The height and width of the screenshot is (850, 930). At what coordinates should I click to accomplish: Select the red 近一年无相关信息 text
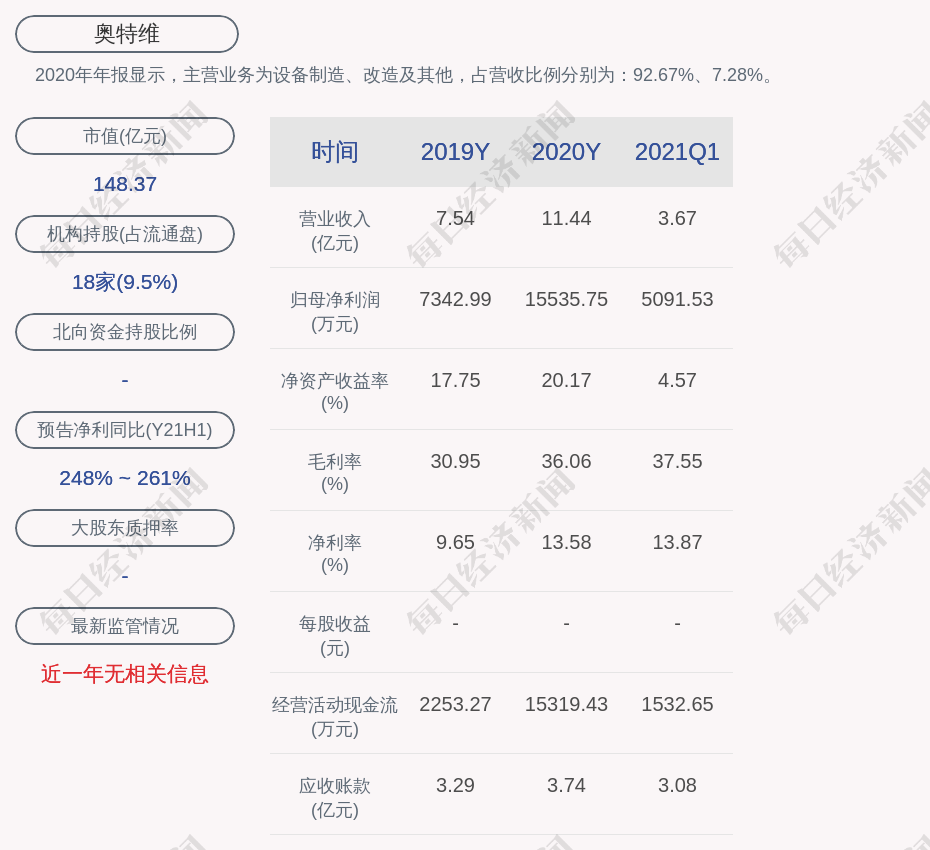coord(125,674)
